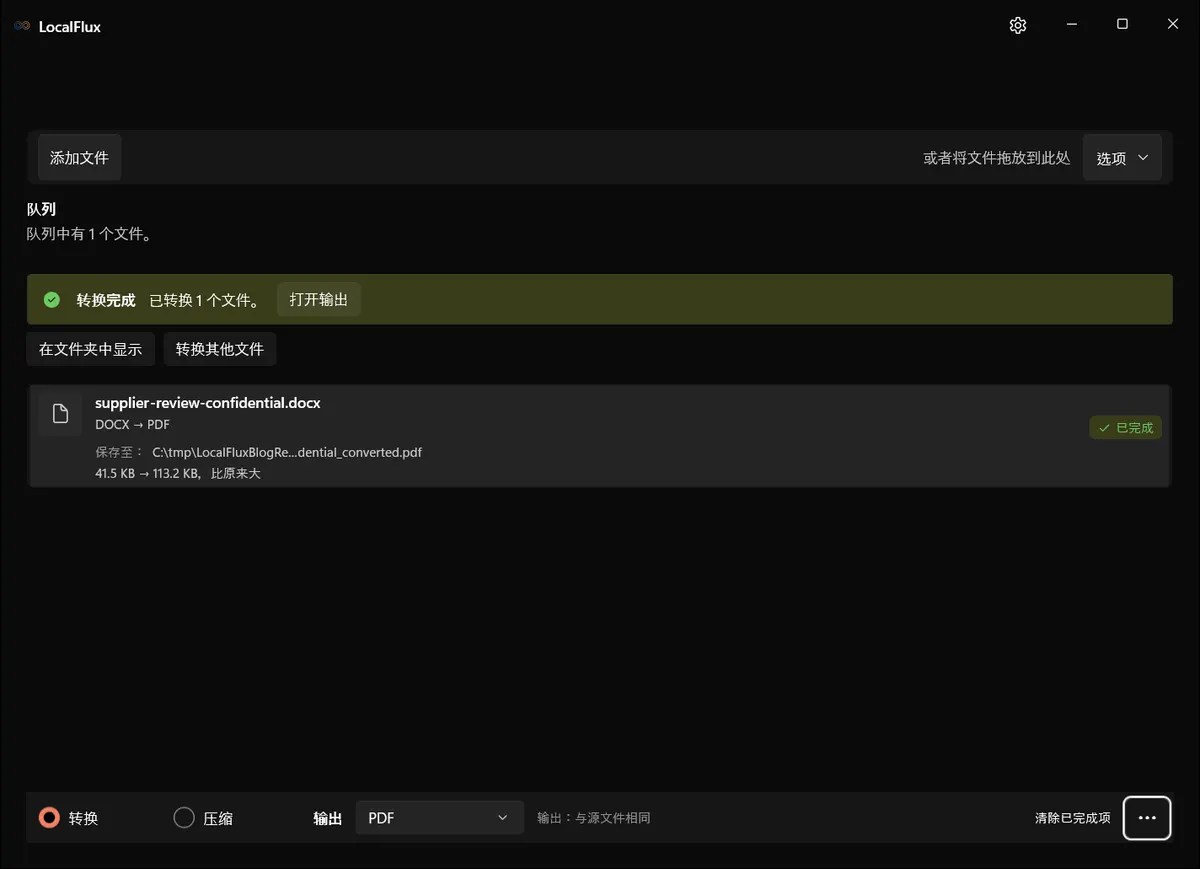1200x869 pixels.
Task: Select the supplier-review-confidential.docx queue item
Action: 599,436
